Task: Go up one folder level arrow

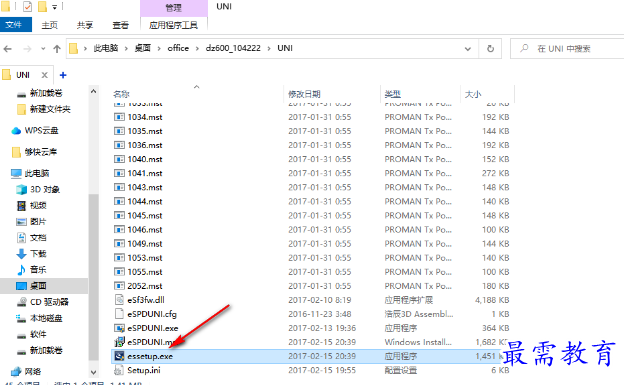Action: point(57,49)
